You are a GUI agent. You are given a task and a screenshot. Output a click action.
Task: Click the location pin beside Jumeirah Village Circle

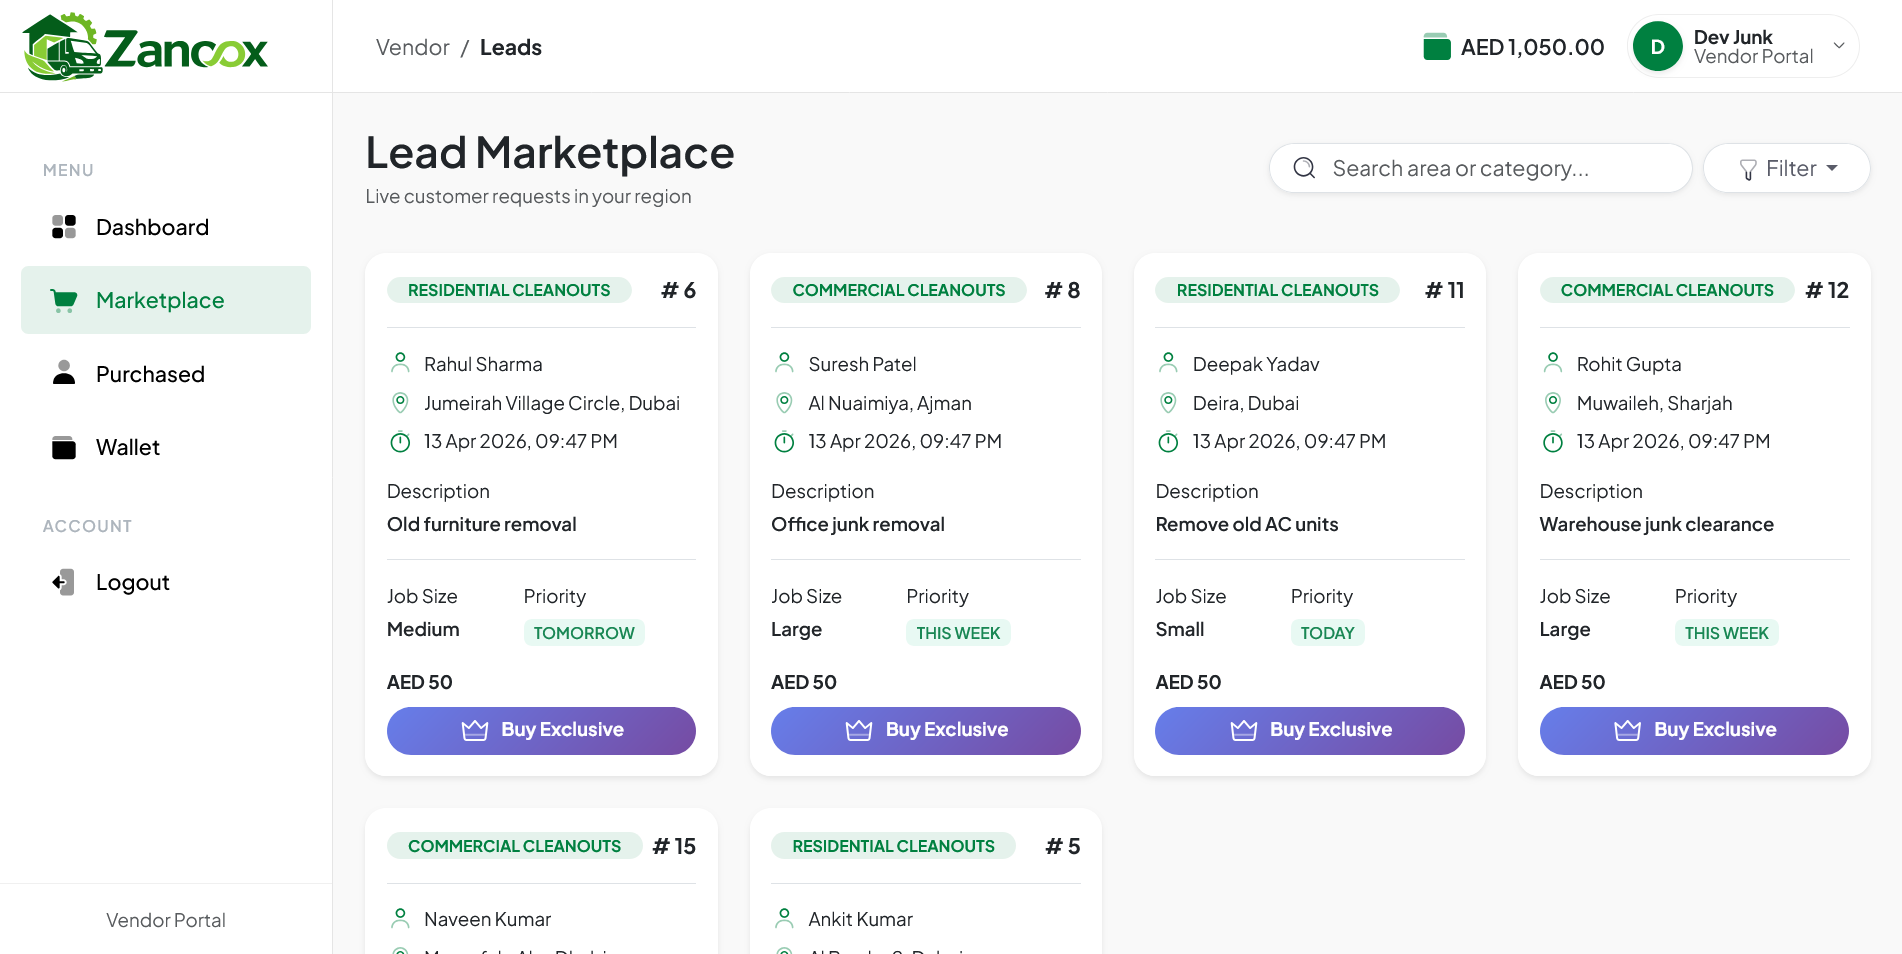point(400,403)
